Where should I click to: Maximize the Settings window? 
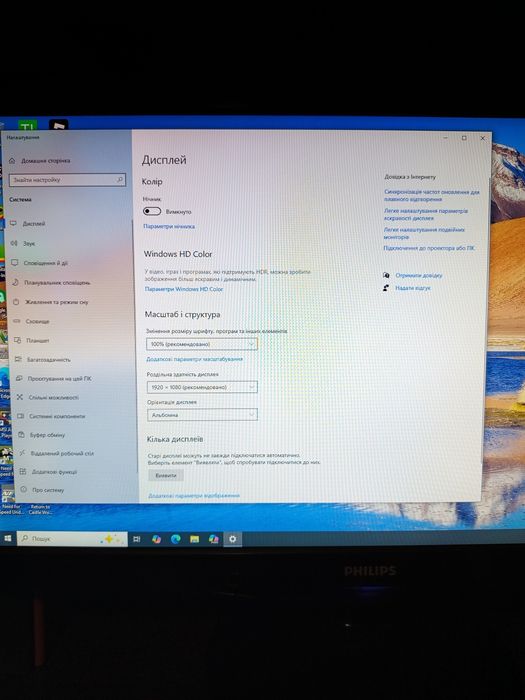pos(464,138)
